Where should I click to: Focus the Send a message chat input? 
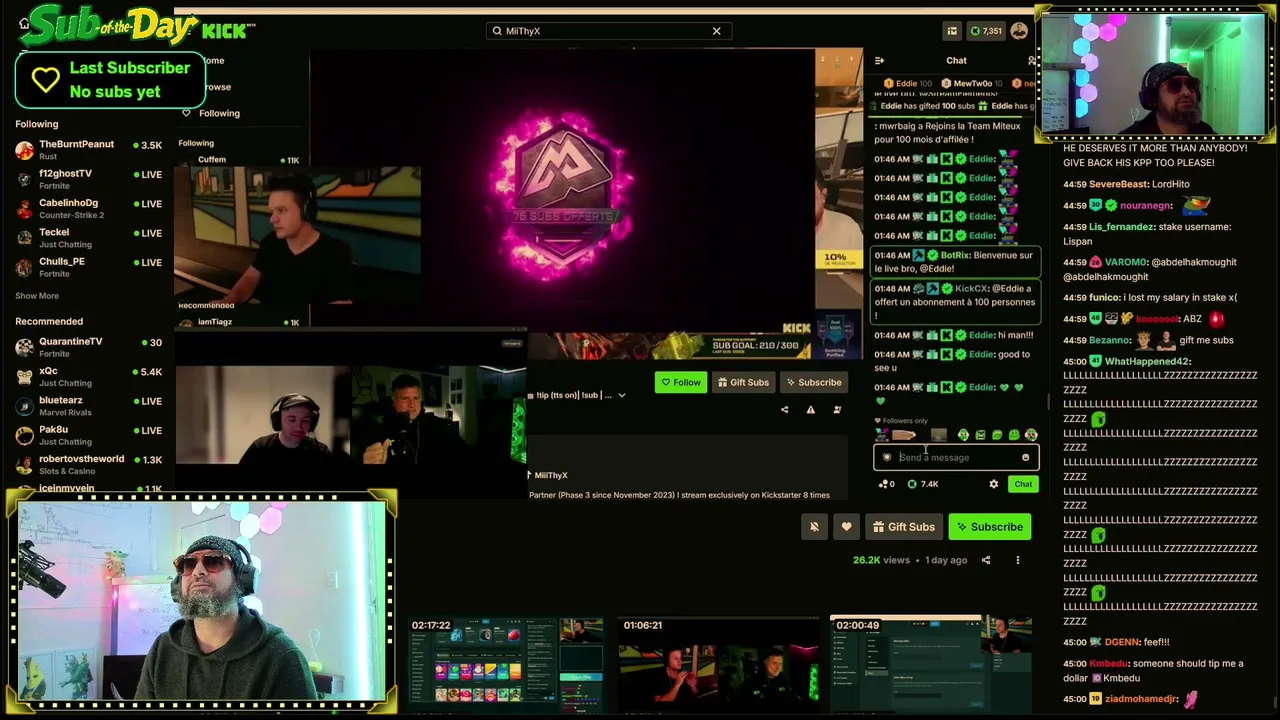[x=956, y=457]
